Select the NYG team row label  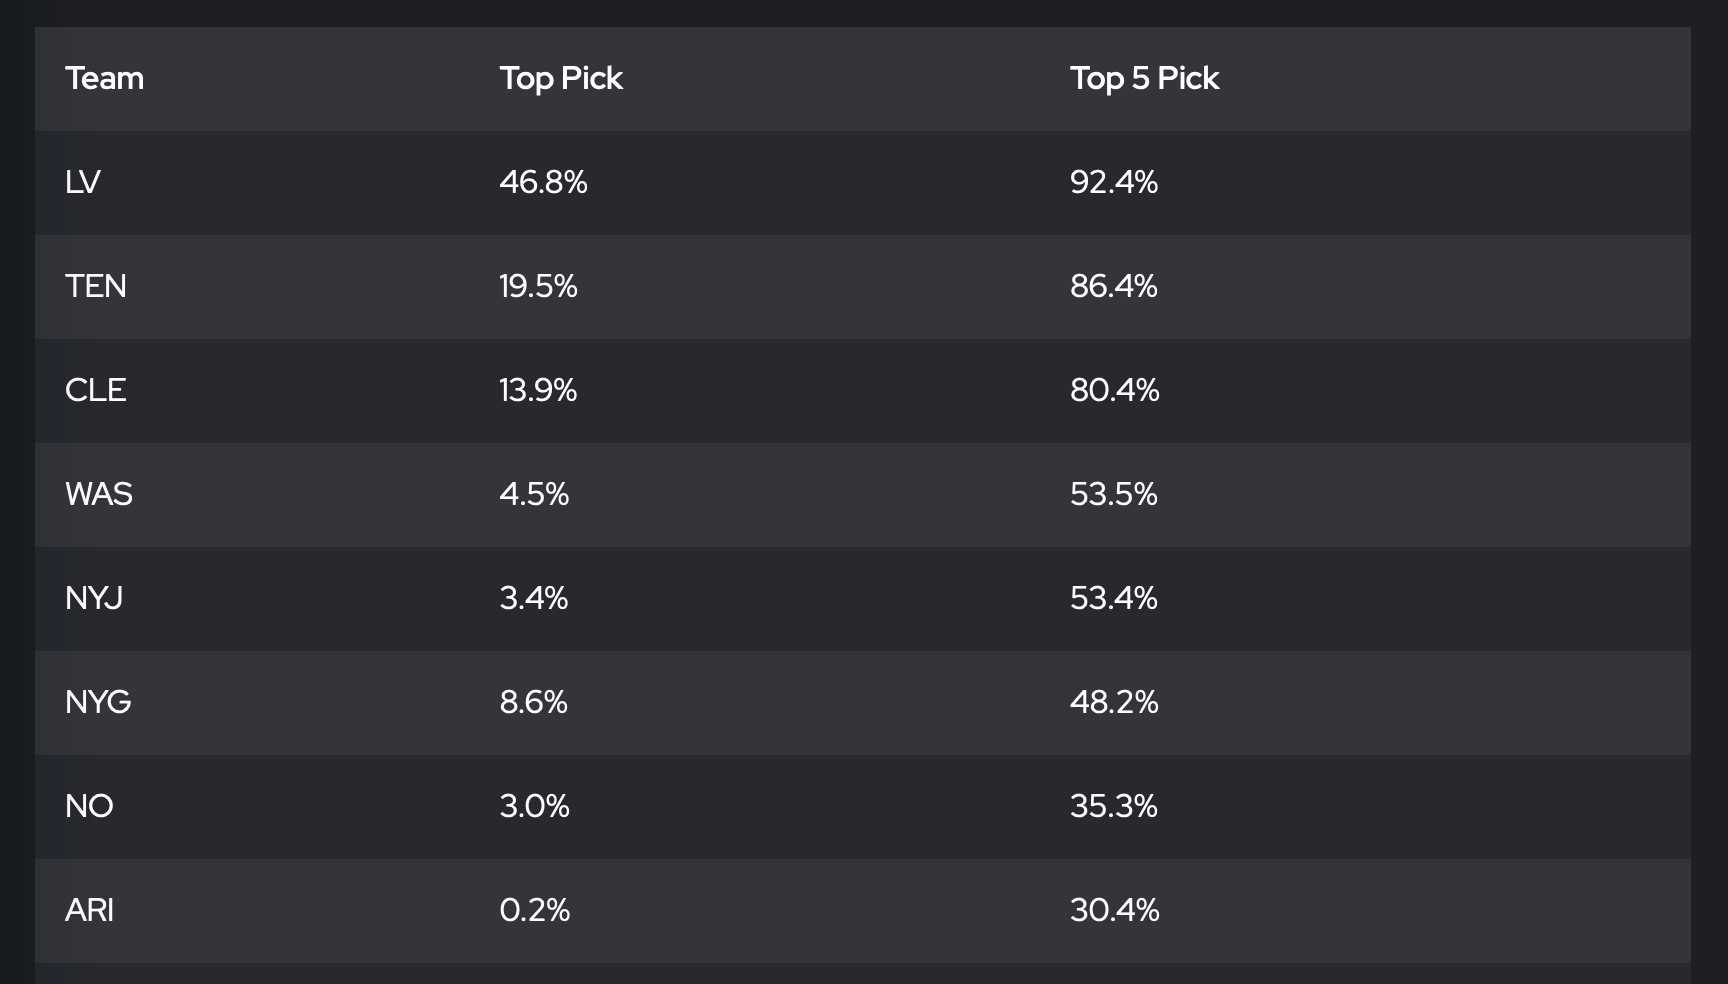98,703
